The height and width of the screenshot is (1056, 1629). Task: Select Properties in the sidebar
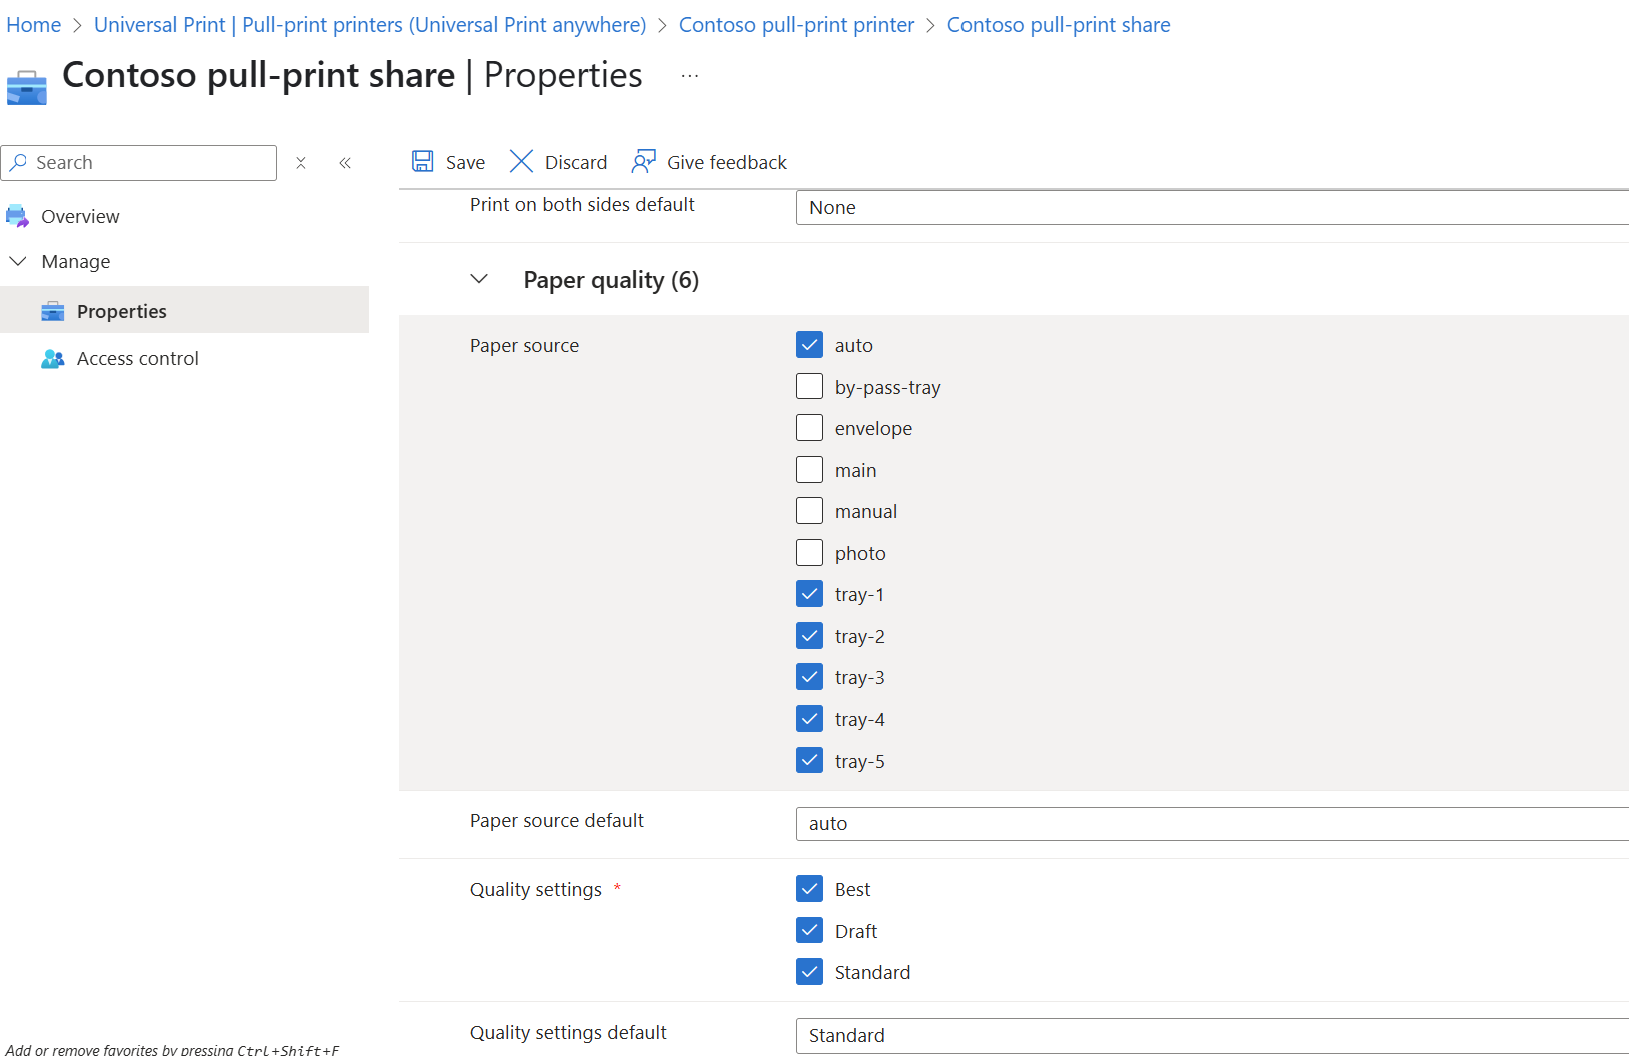click(x=184, y=310)
